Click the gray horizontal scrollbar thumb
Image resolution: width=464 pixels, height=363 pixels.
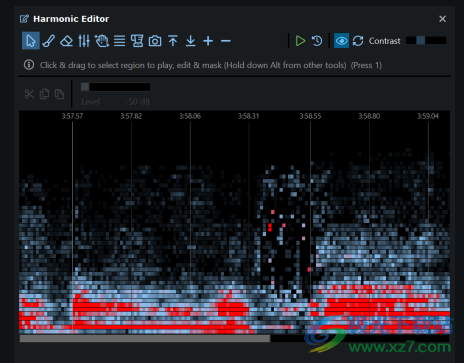145,339
